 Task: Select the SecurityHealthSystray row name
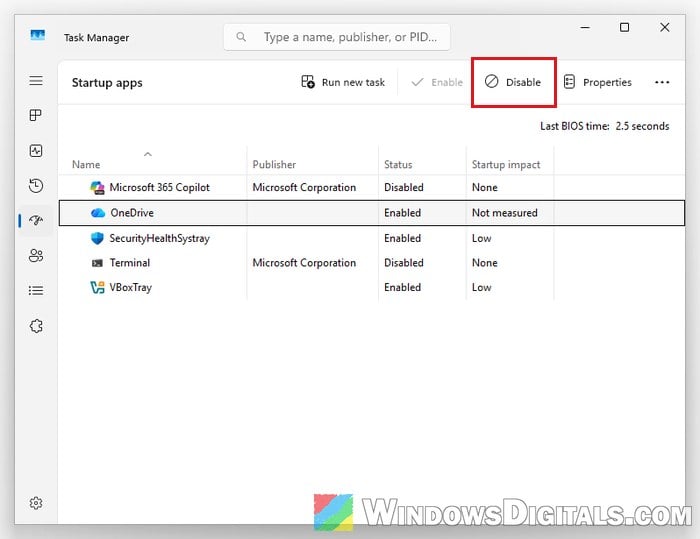pyautogui.click(x=159, y=238)
